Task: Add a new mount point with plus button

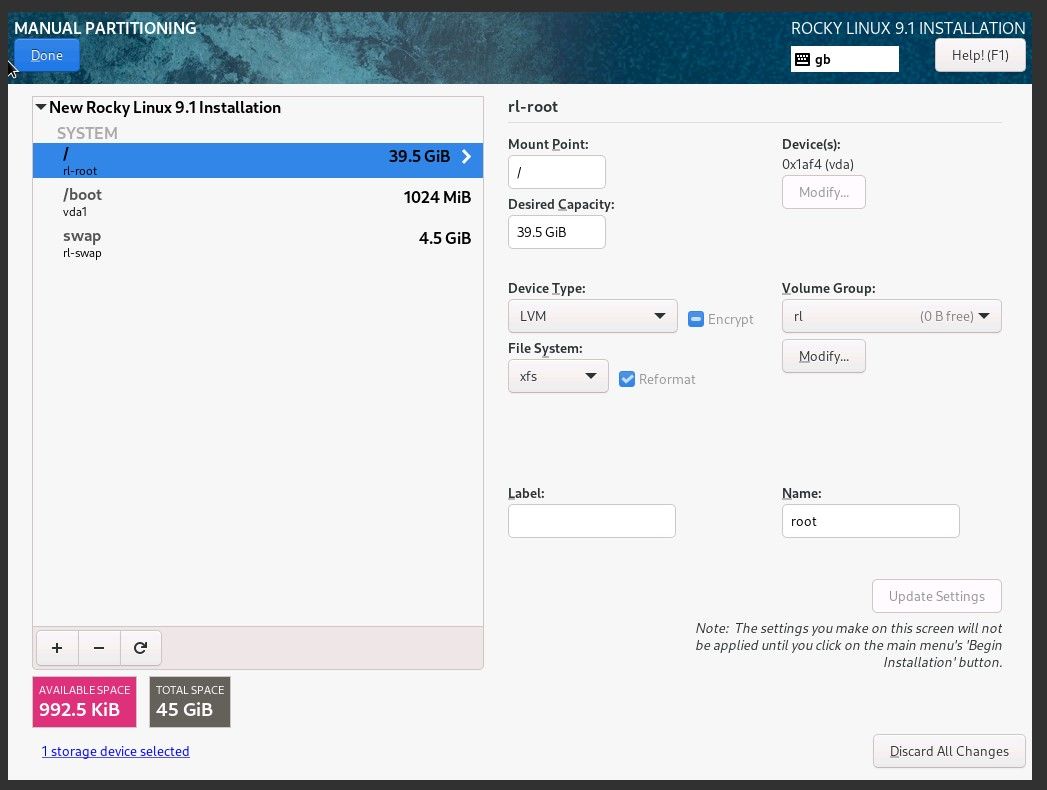Action: pyautogui.click(x=57, y=648)
